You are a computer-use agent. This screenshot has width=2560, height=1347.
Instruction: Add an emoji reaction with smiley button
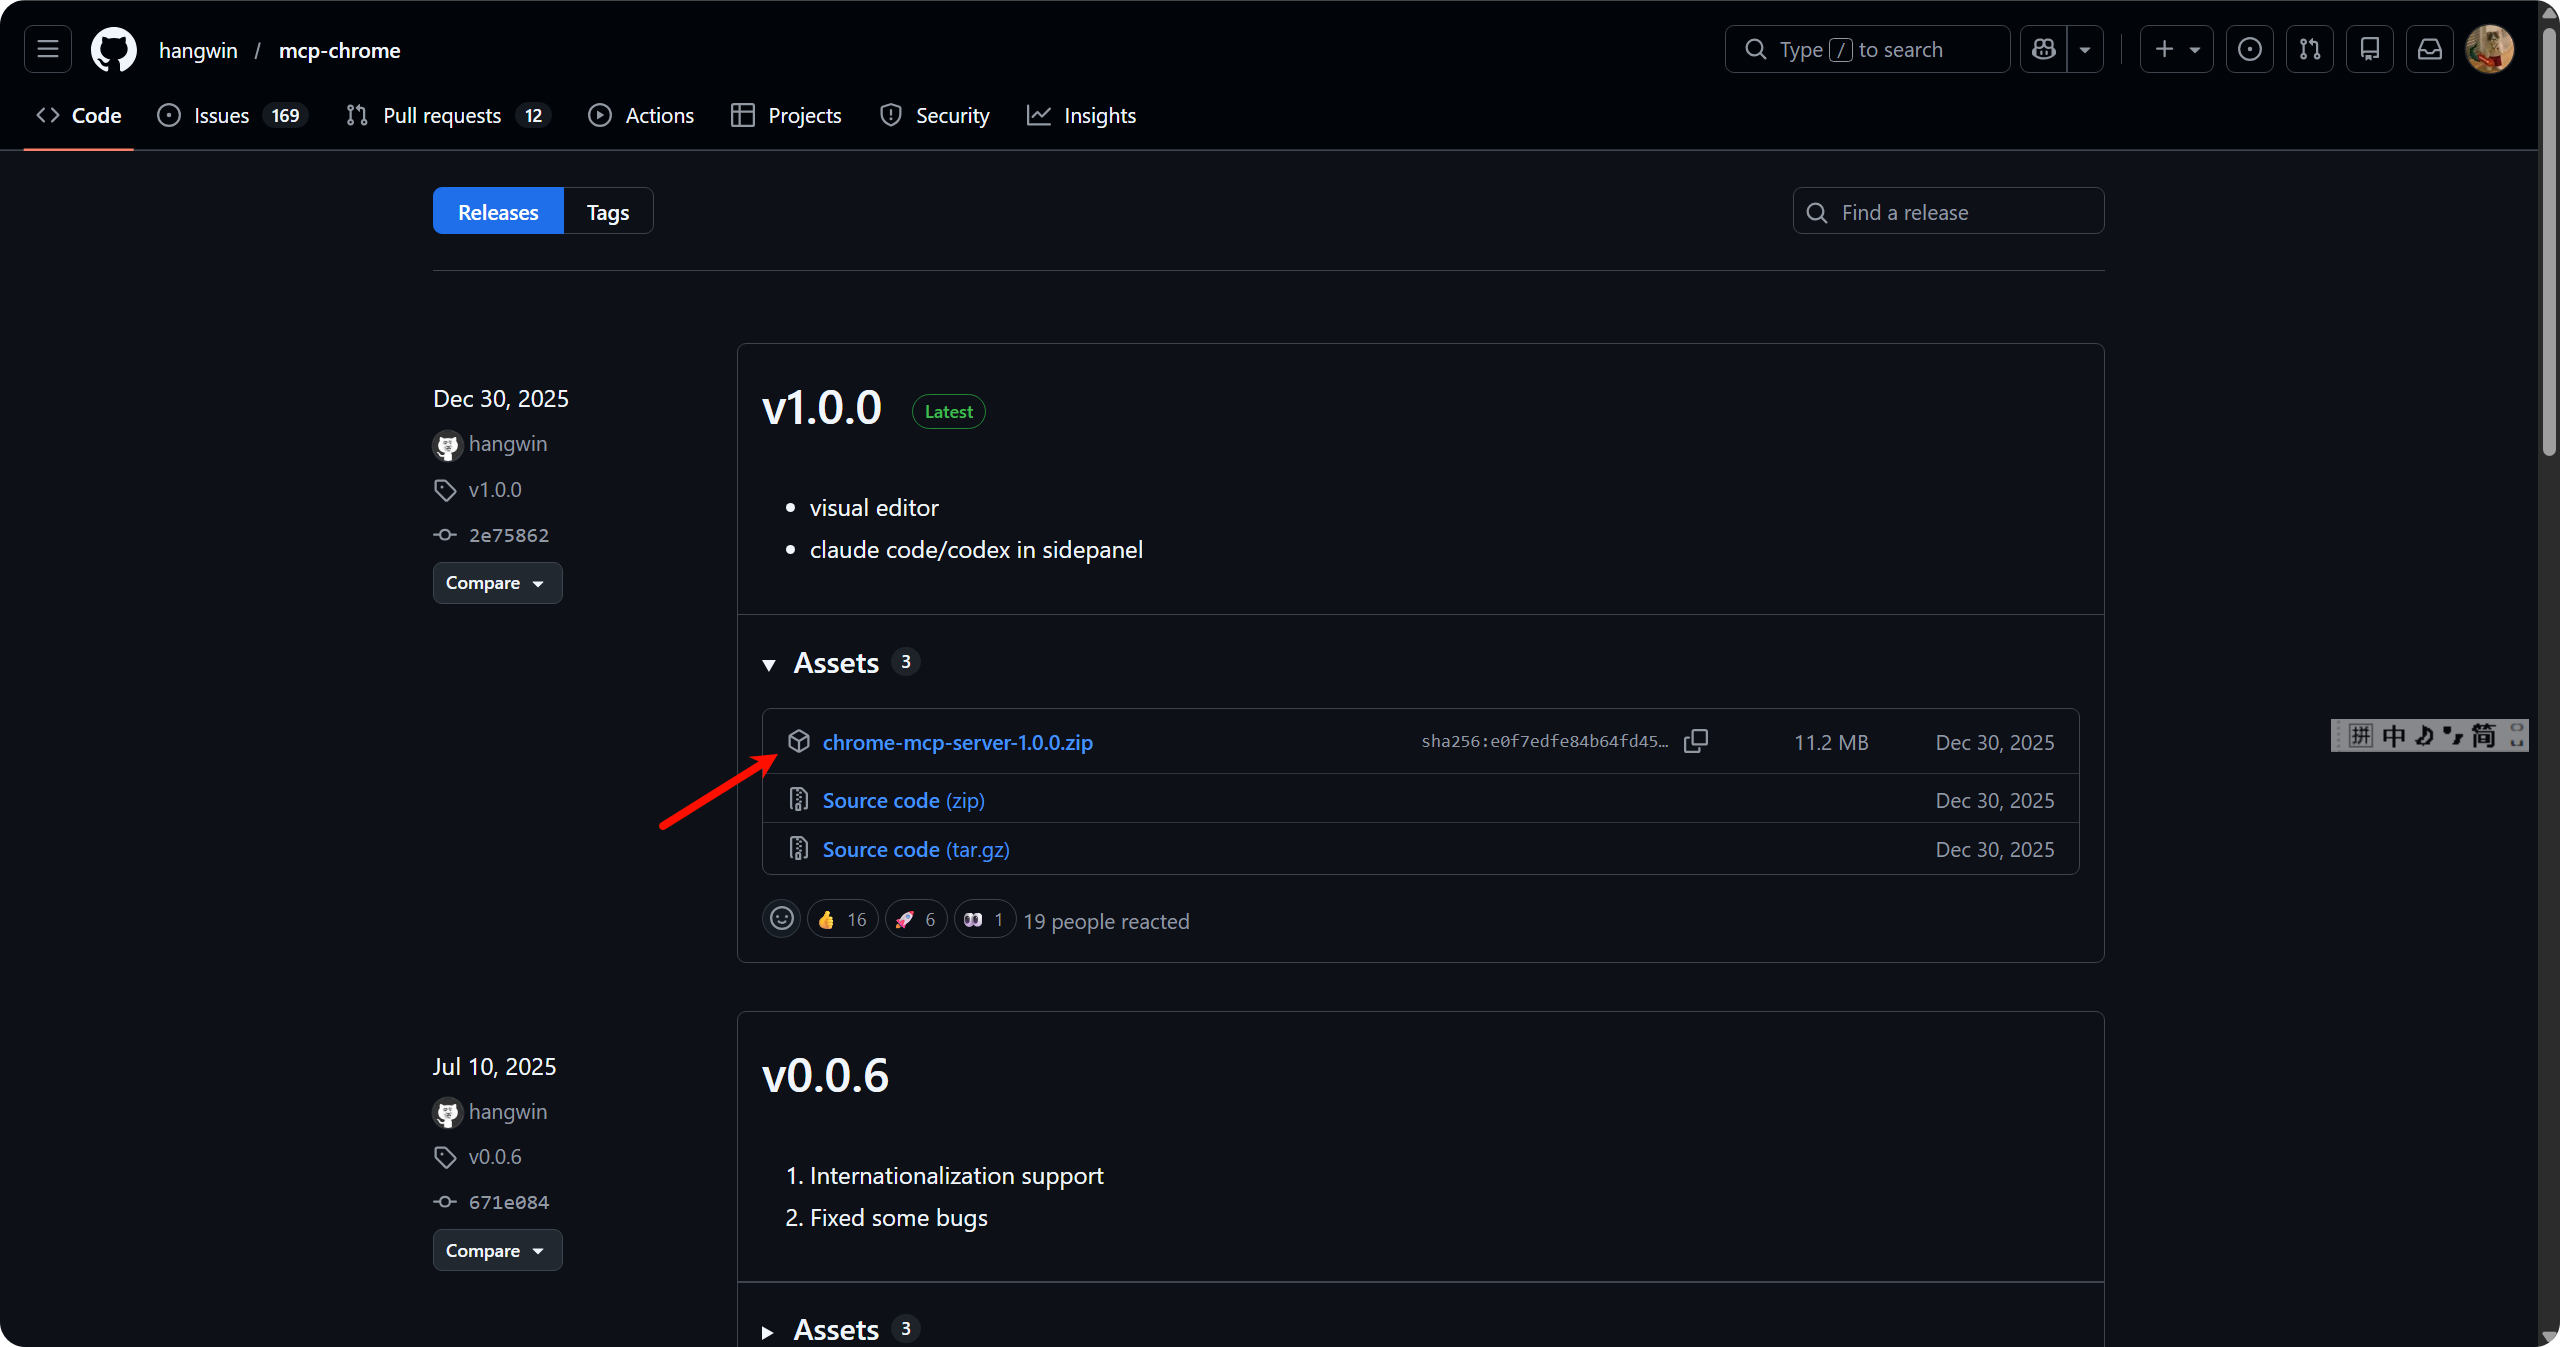782,918
